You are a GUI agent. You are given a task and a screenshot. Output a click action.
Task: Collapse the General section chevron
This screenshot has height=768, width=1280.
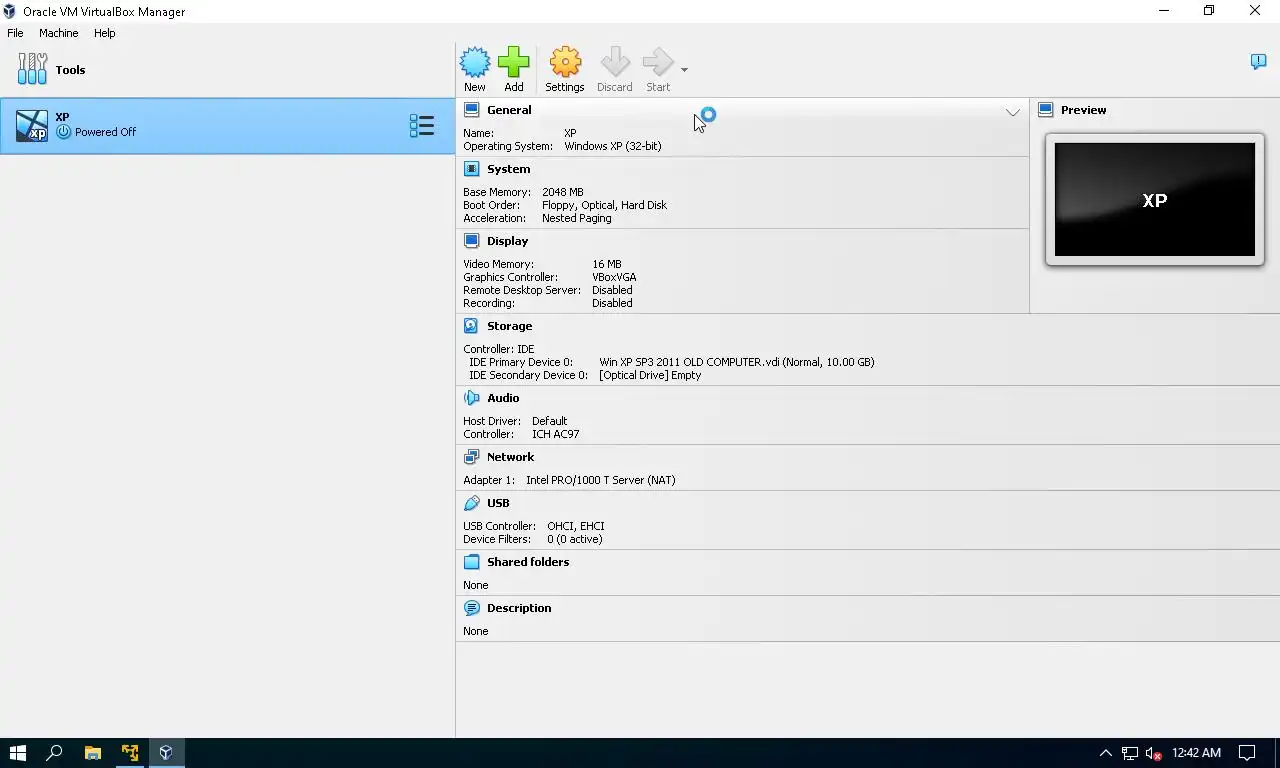1012,112
